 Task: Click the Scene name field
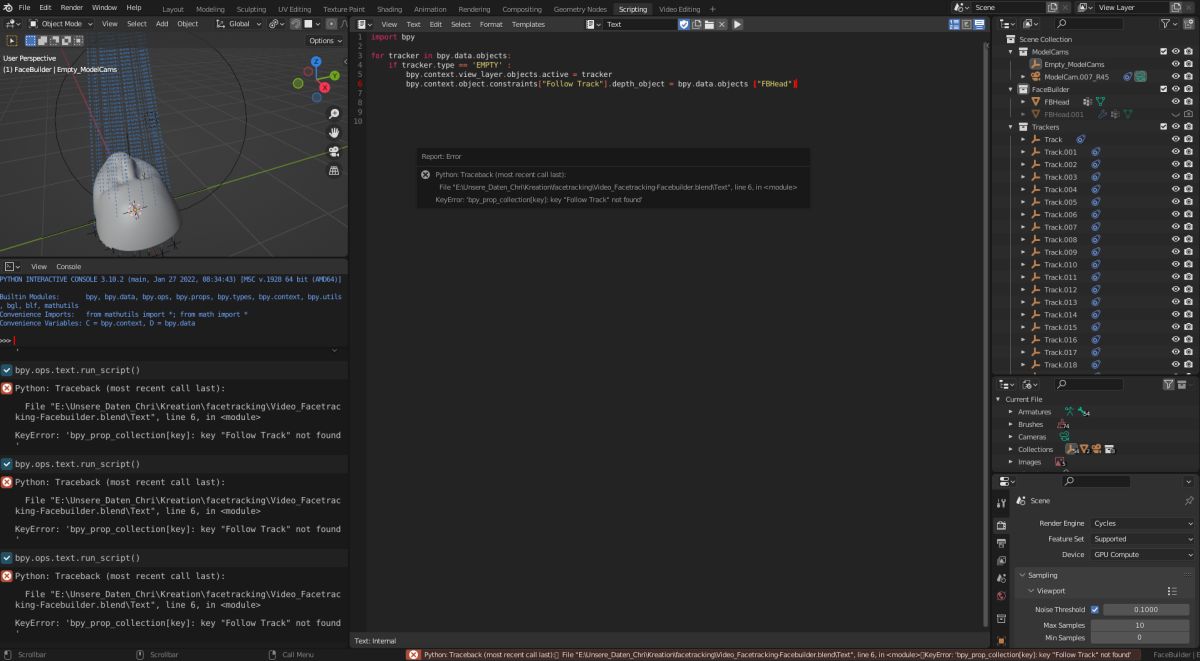pos(1009,7)
